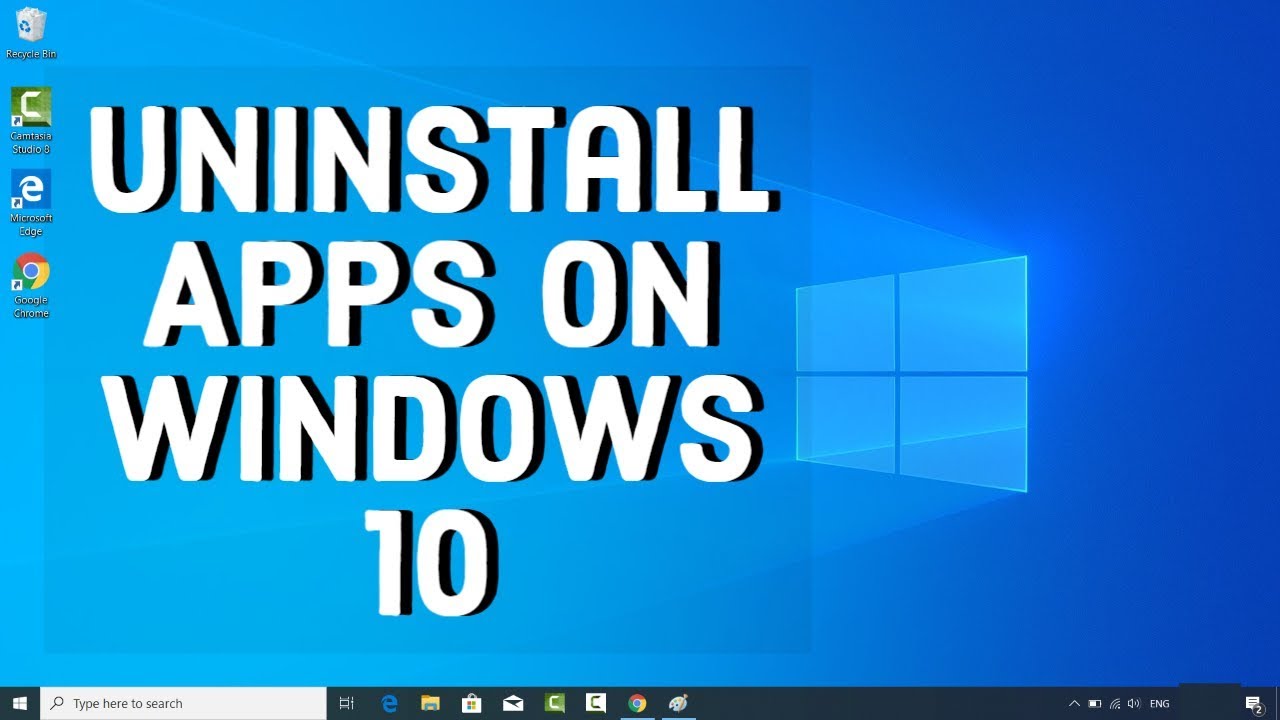Open the Recycle Bin desktop icon
The width and height of the screenshot is (1280, 720).
(x=31, y=32)
